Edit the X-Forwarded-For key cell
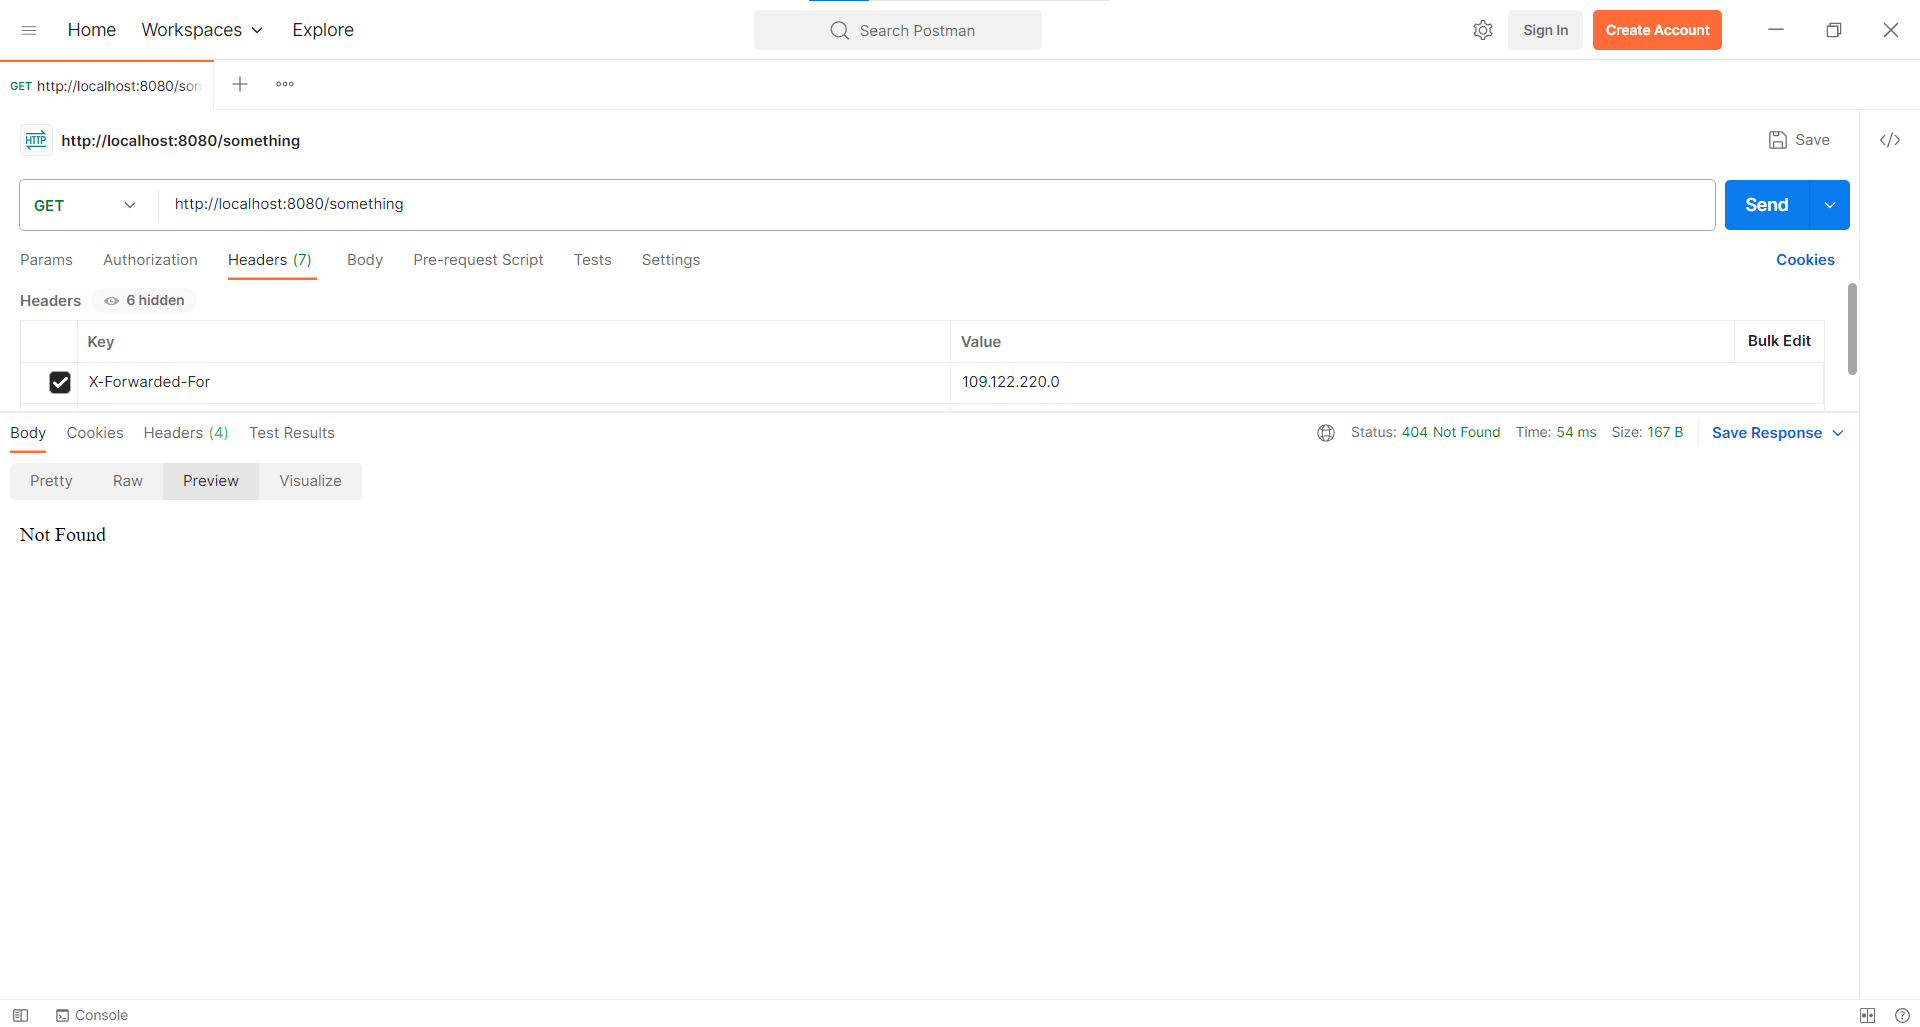Image resolution: width=1920 pixels, height=1027 pixels. [x=514, y=382]
